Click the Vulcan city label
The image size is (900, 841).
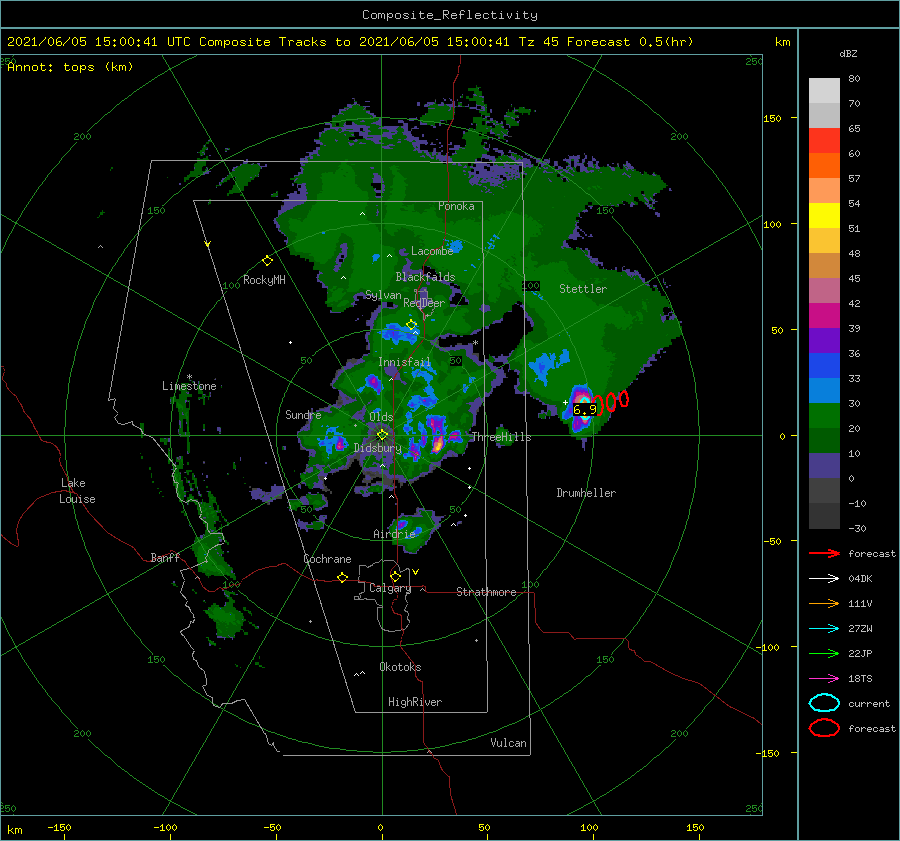click(508, 743)
